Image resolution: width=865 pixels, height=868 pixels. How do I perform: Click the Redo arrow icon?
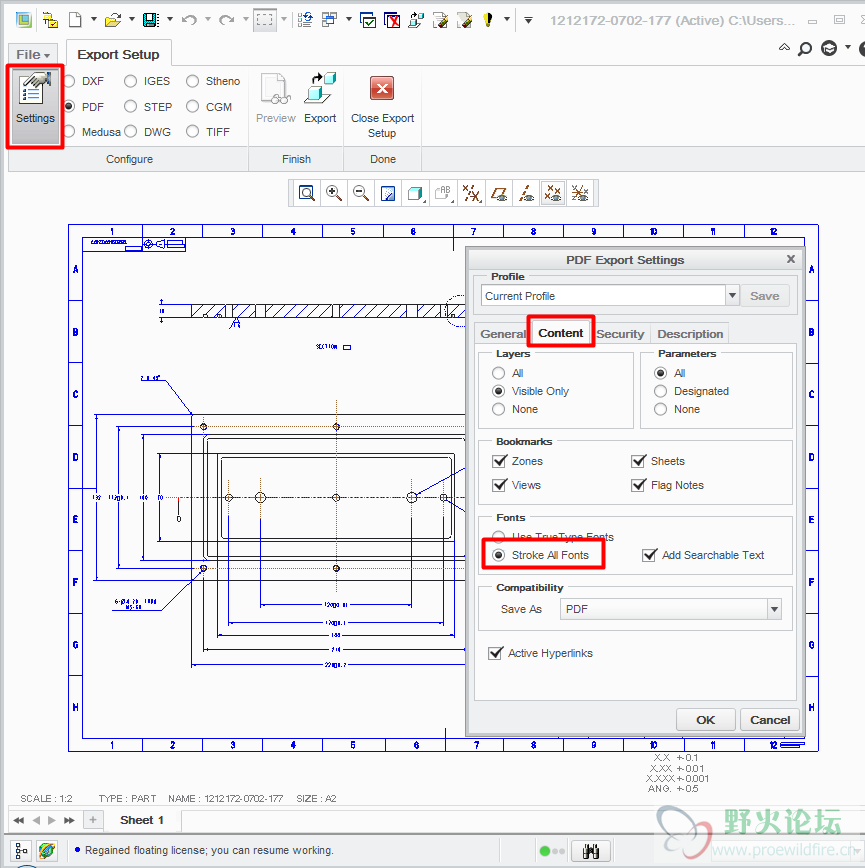point(226,20)
